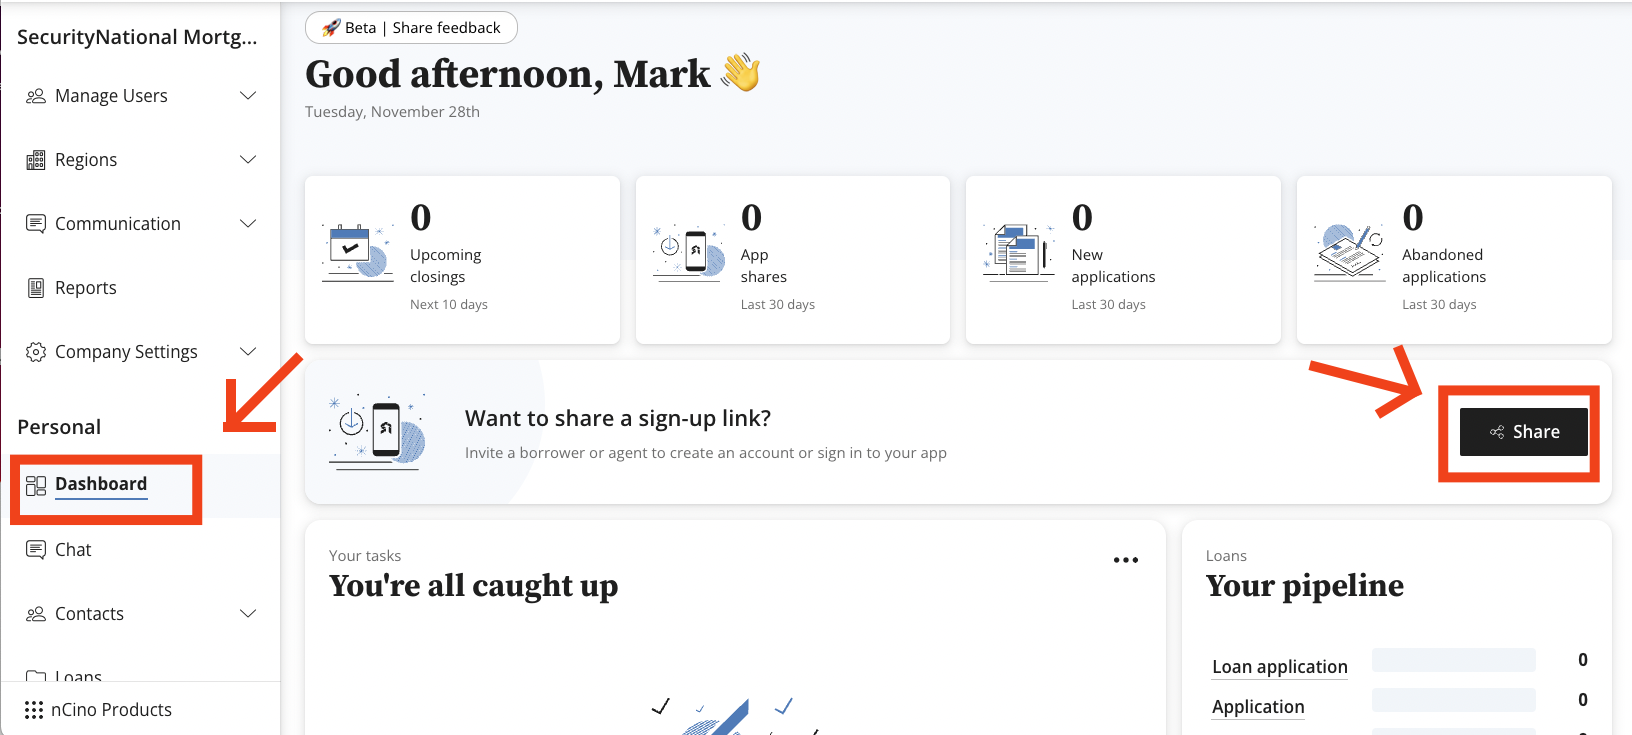Open the Loan application pipeline link
This screenshot has height=735, width=1632.
coord(1279,667)
